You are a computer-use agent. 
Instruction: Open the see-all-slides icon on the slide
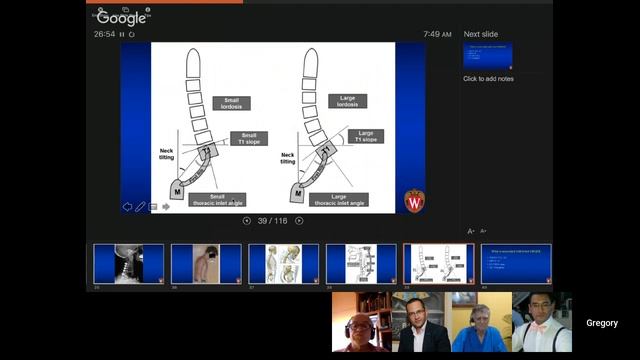(x=153, y=207)
